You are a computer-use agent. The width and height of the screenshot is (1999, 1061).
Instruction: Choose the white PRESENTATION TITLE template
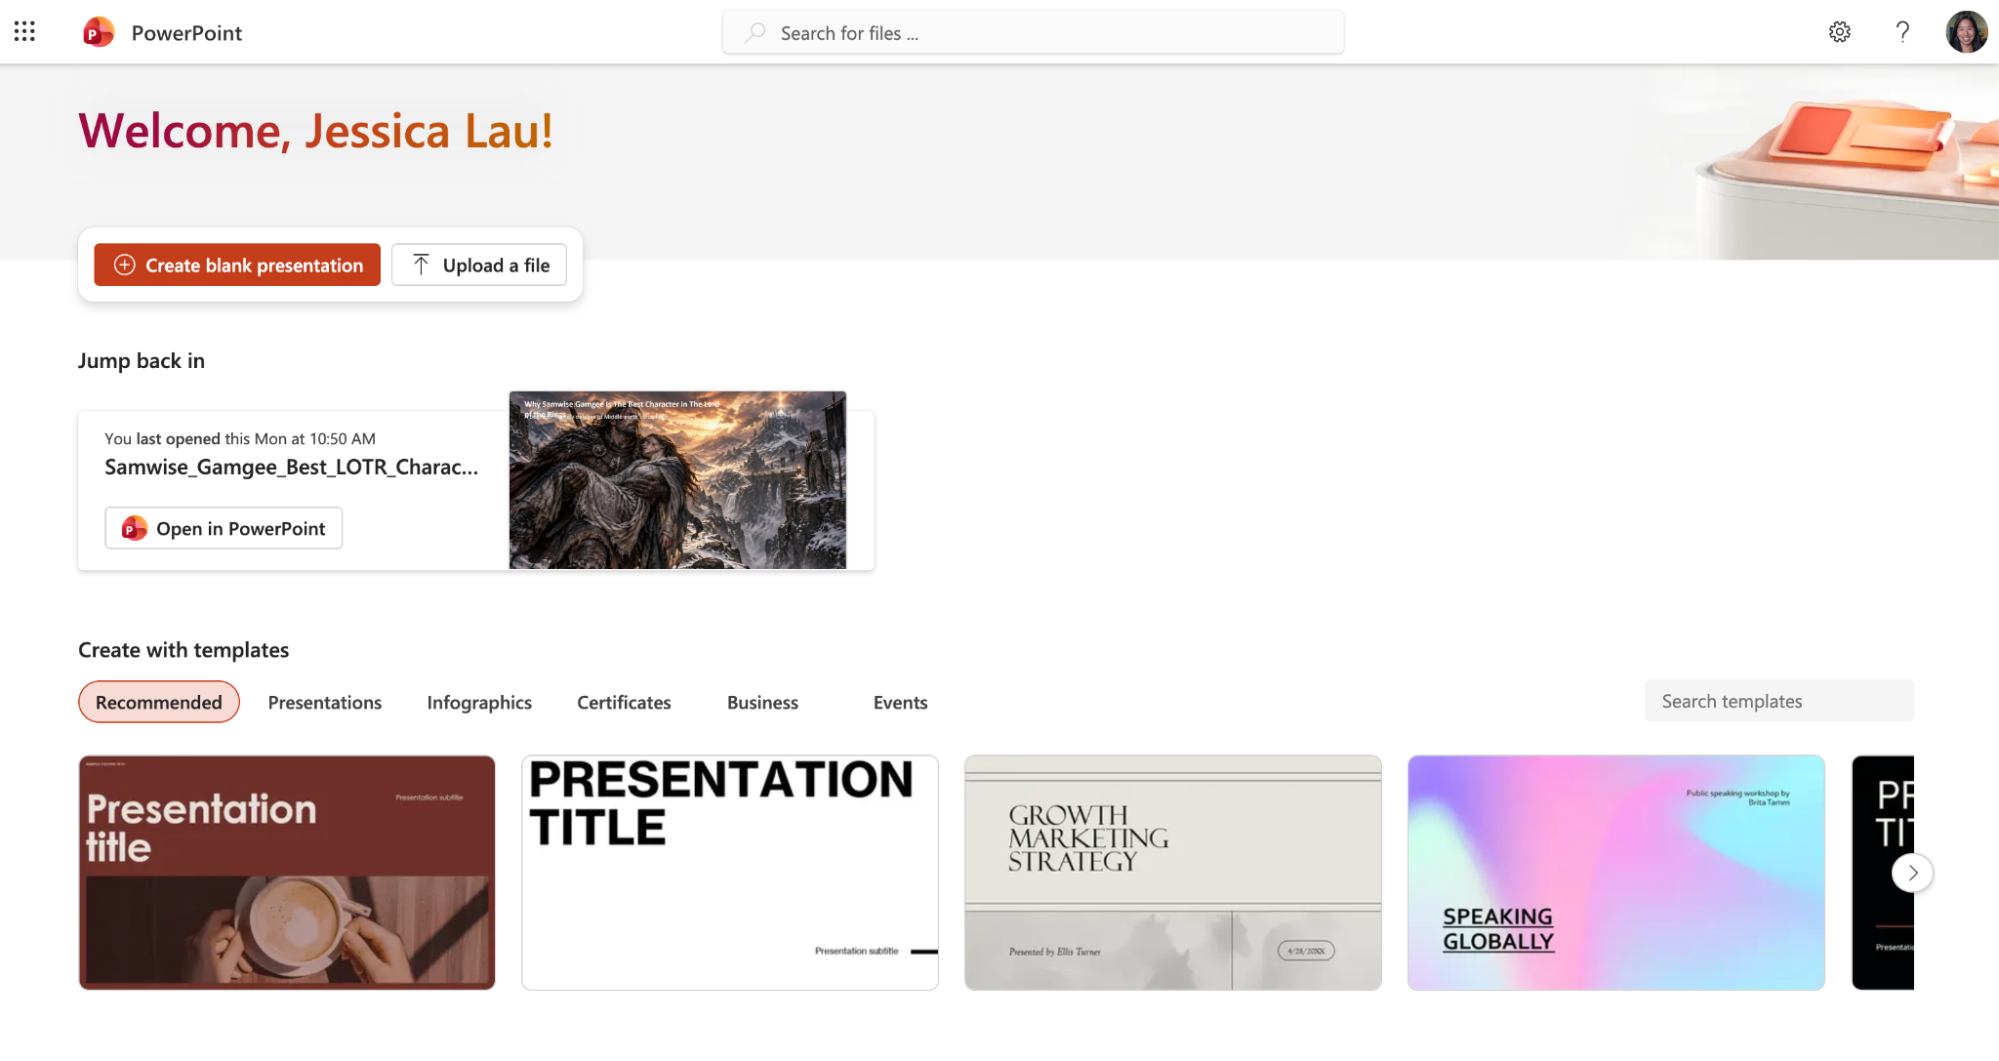pos(730,872)
